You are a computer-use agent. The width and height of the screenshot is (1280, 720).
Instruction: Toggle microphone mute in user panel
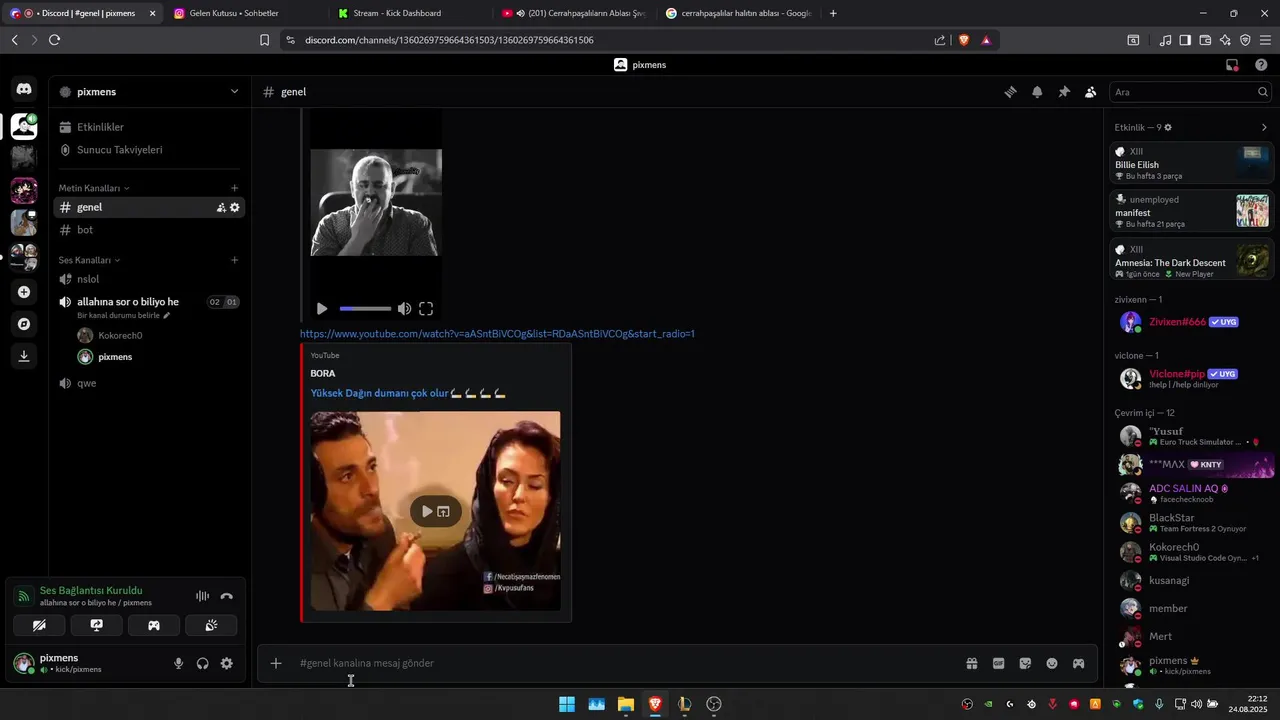coord(179,663)
